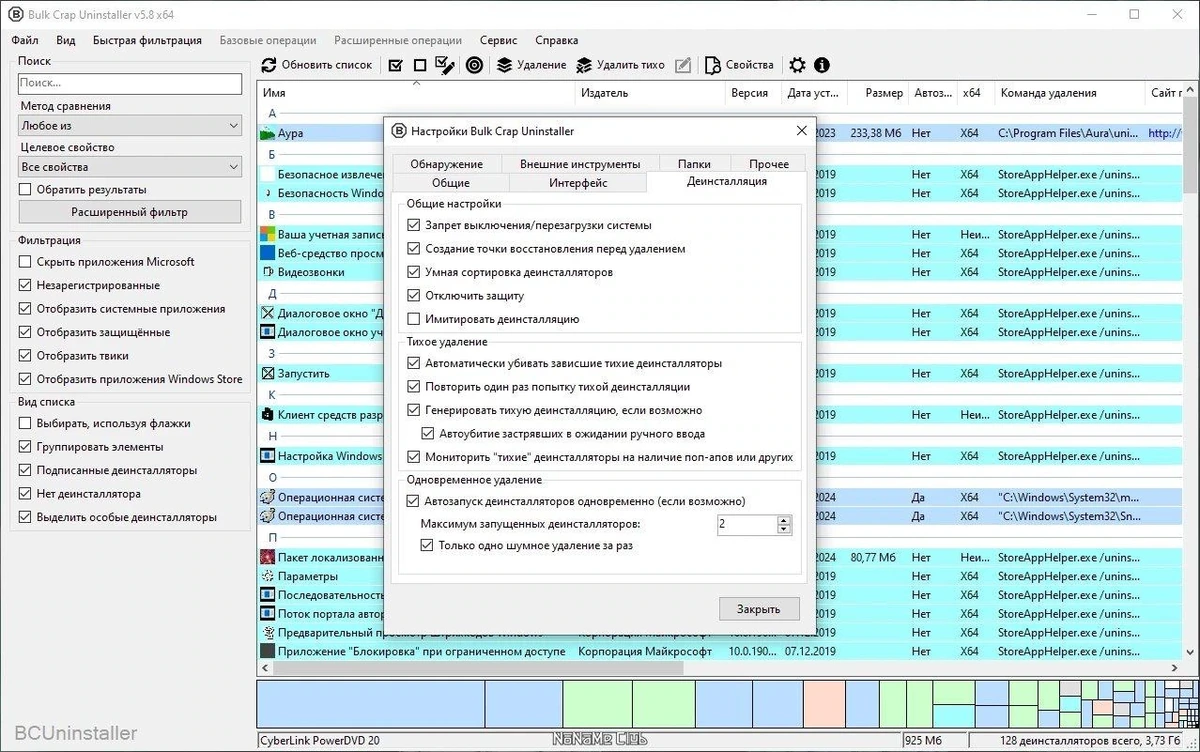Open settings via the gear icon
The image size is (1200, 752).
(x=797, y=65)
